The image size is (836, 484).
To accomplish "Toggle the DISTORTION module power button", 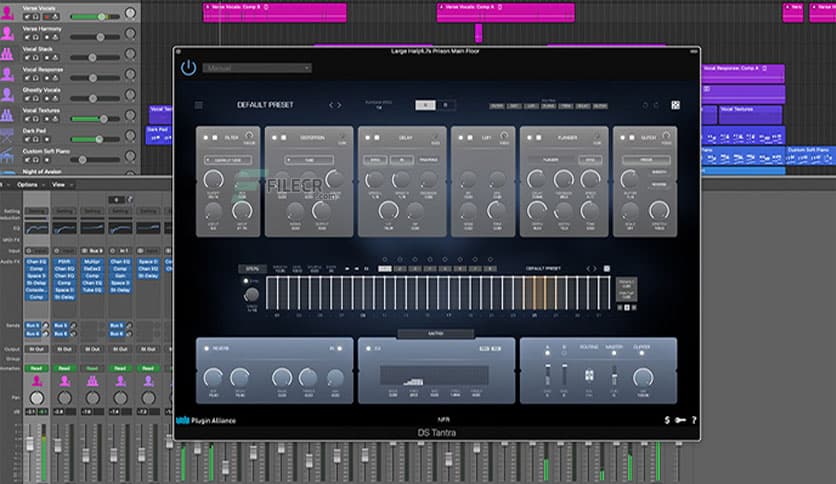I will coord(275,138).
